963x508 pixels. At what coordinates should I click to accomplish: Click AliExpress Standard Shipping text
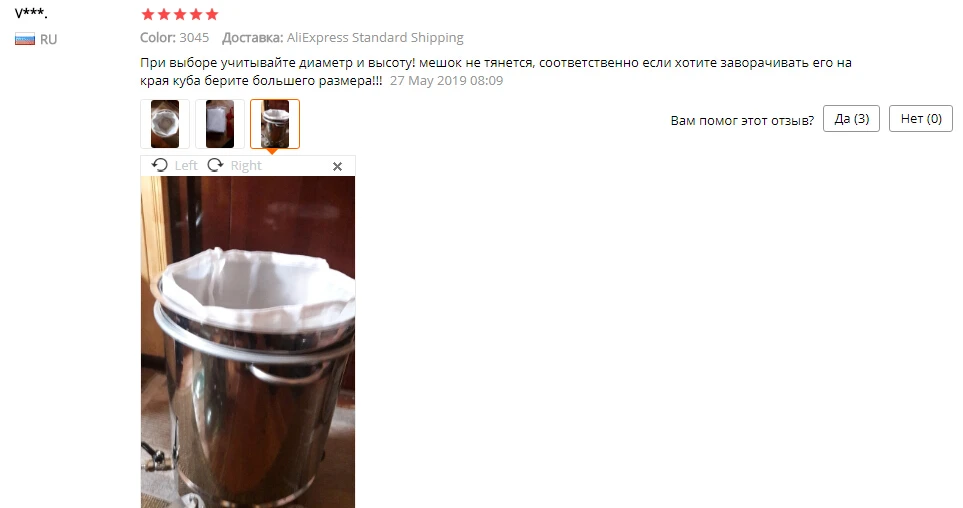pos(375,37)
